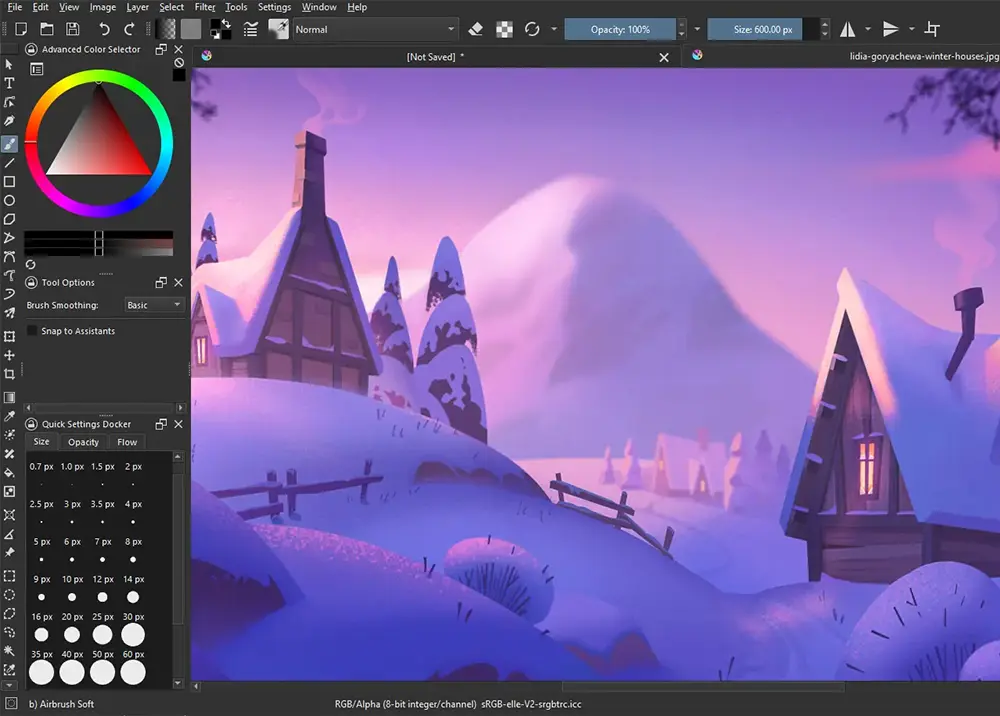
Task: Enable Snap to Assistants checkbox
Action: click(x=32, y=330)
